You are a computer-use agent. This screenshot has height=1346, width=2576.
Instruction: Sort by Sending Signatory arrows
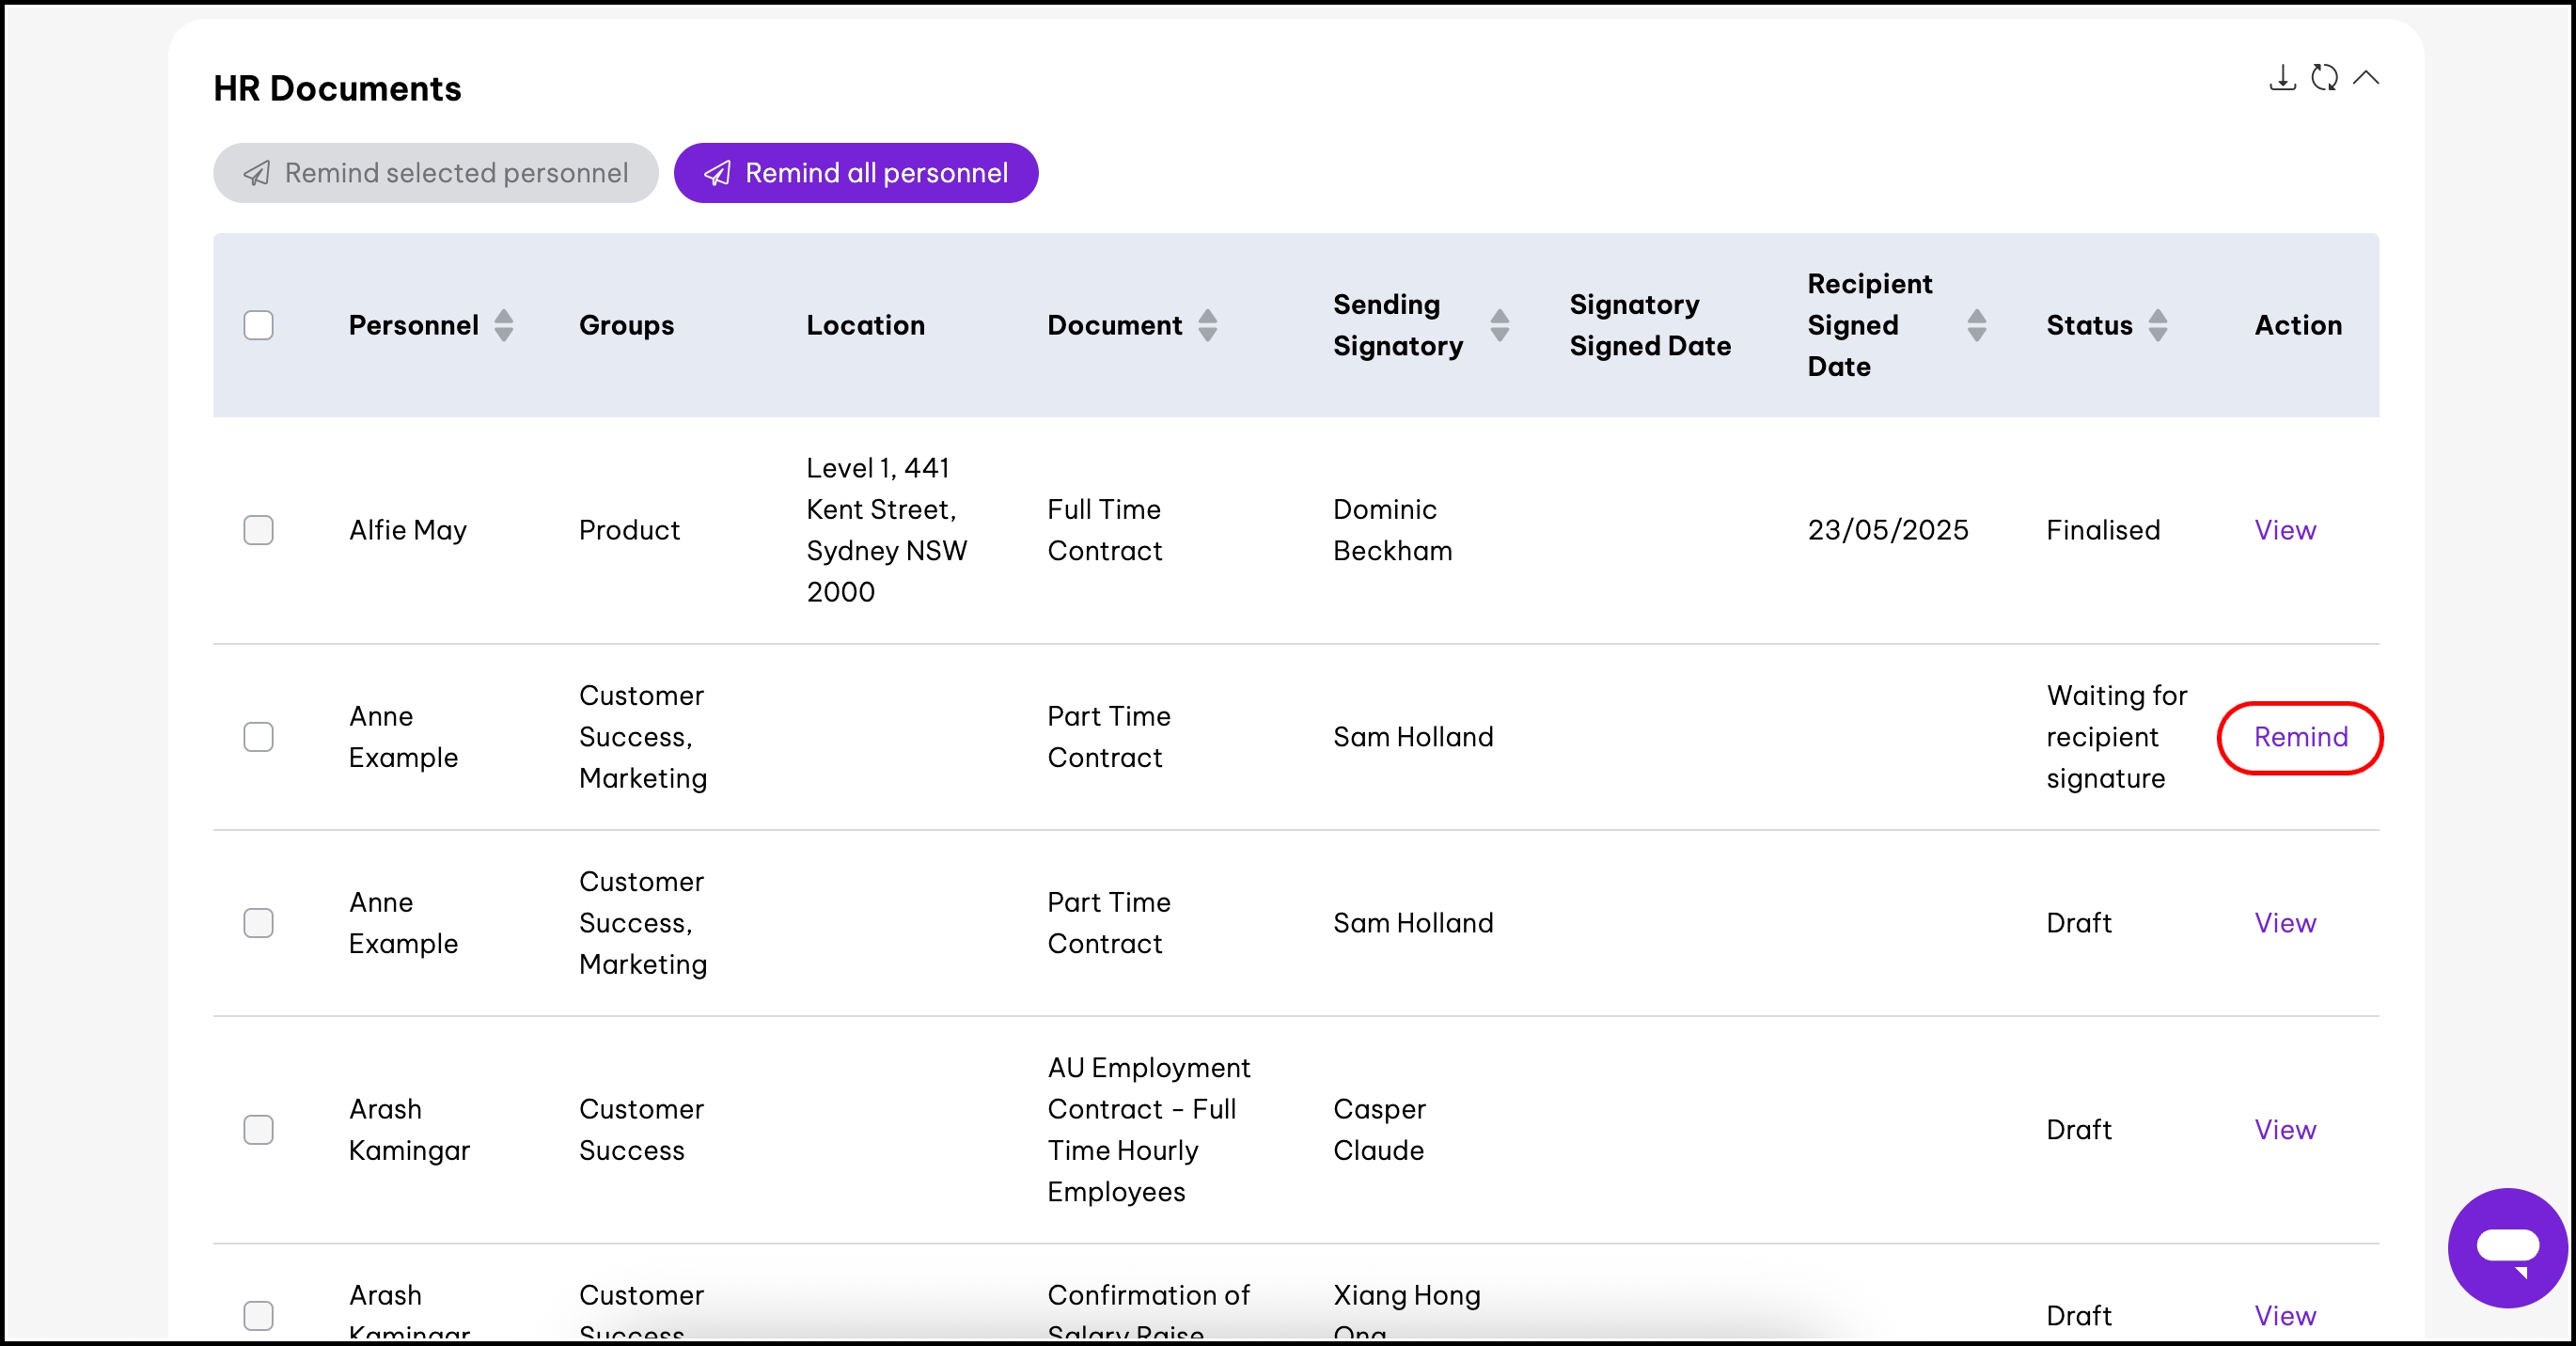point(1499,325)
